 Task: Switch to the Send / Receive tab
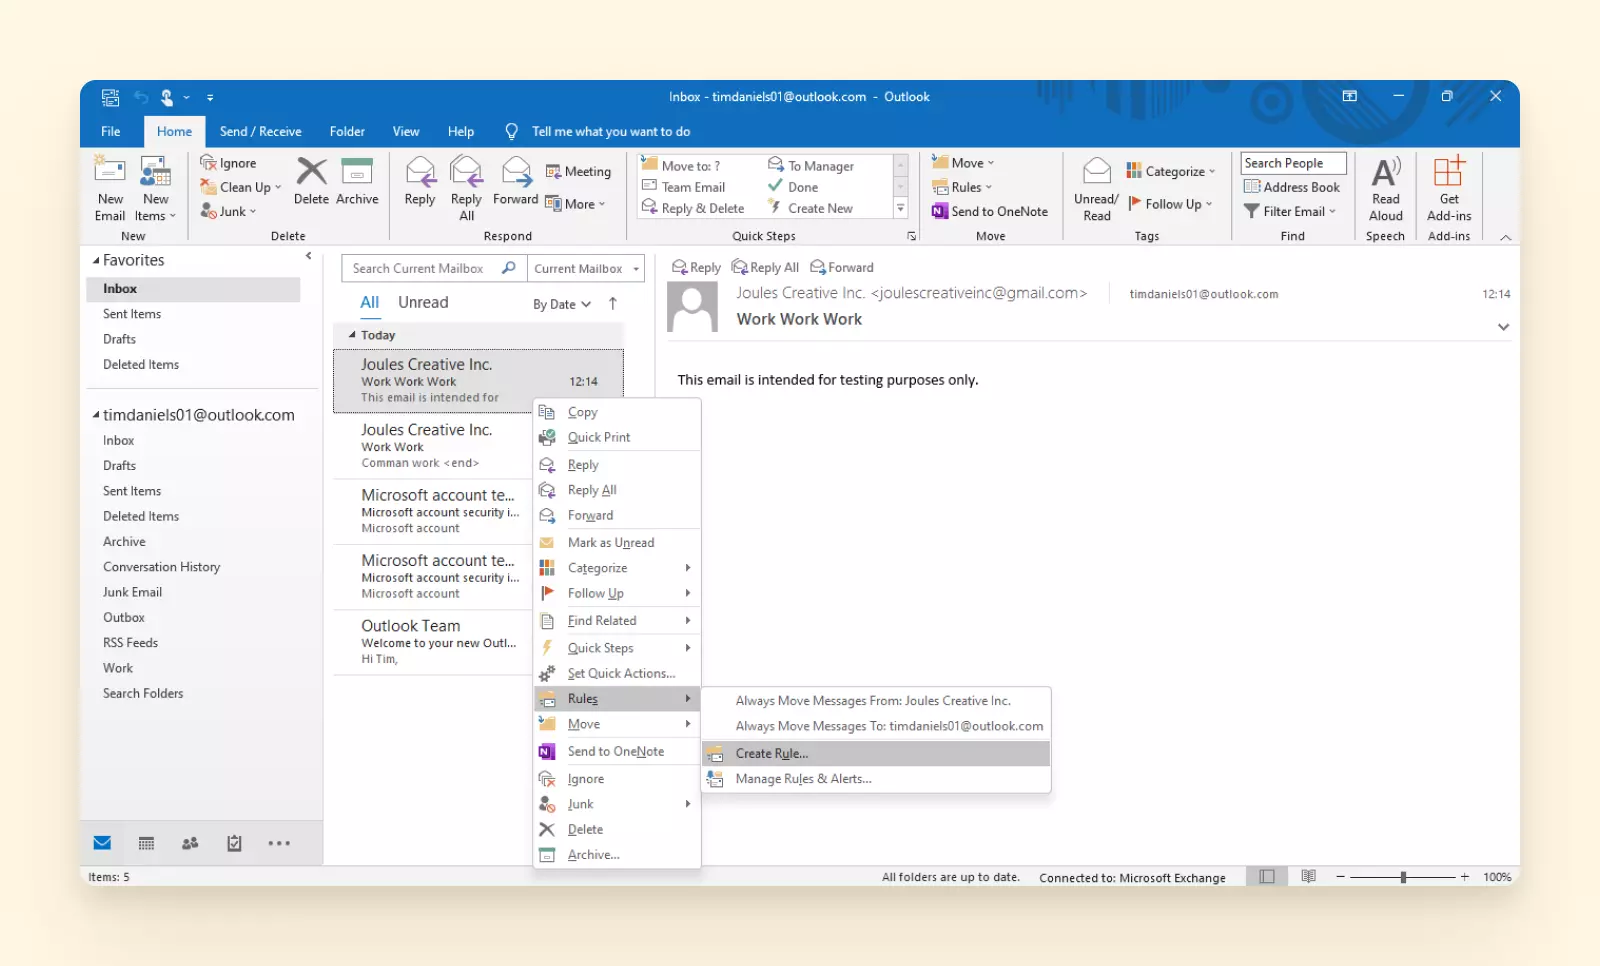[260, 131]
